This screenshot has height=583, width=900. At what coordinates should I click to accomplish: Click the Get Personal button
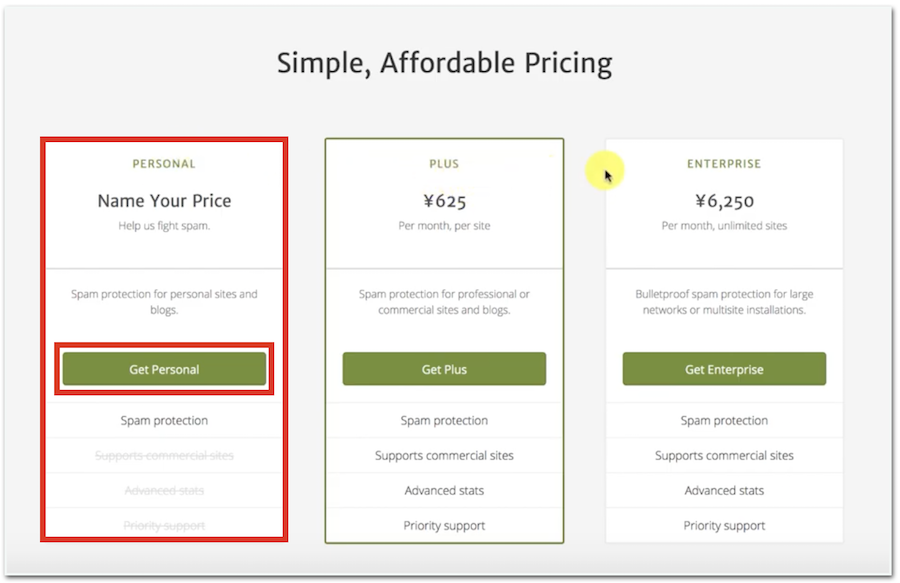click(x=164, y=369)
